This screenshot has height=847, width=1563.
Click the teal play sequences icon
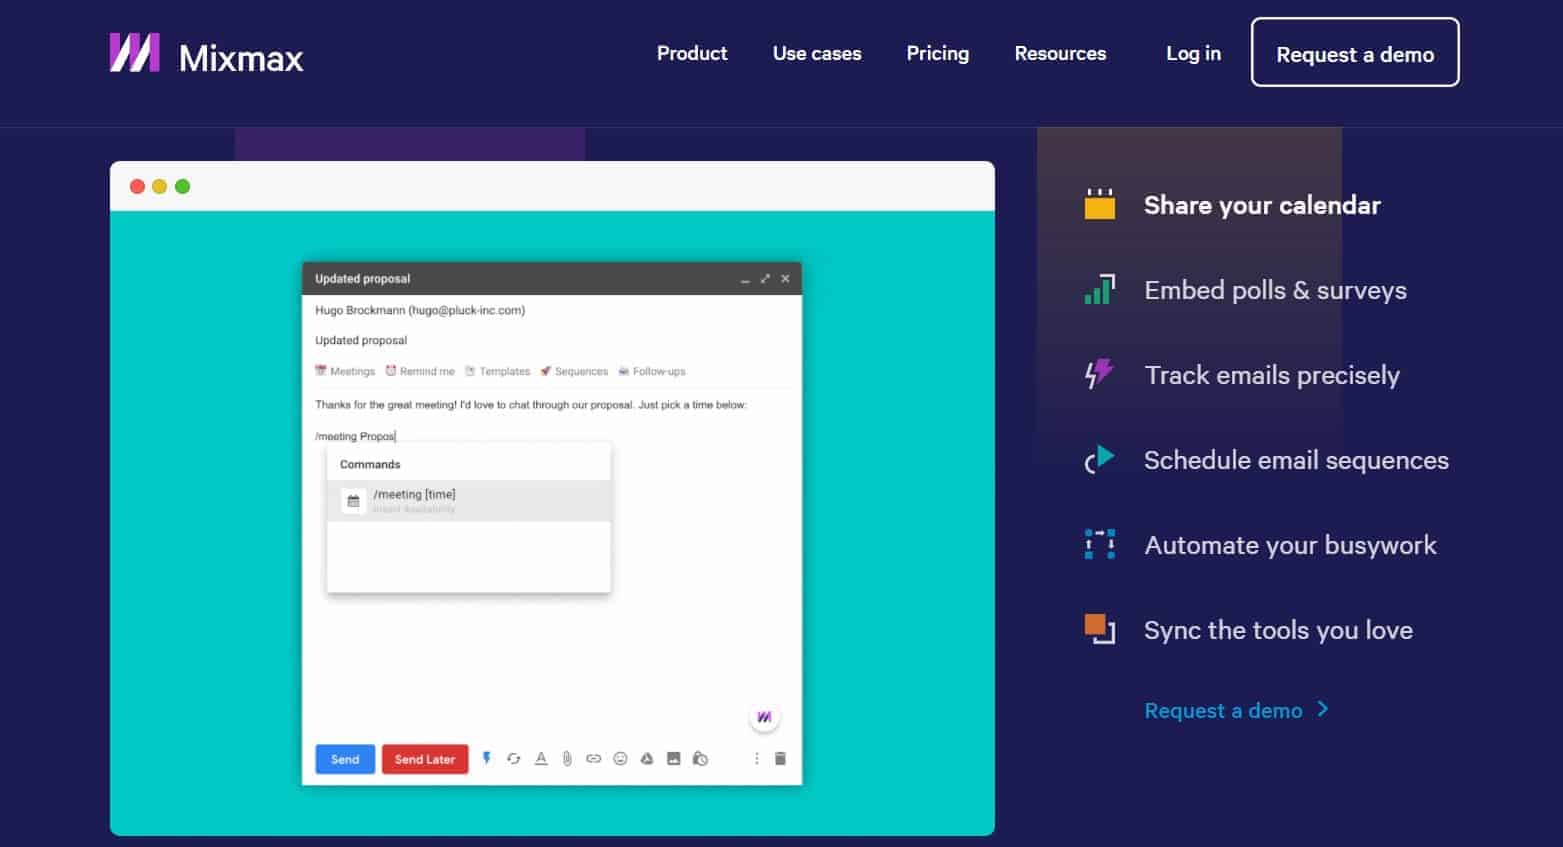(1100, 459)
